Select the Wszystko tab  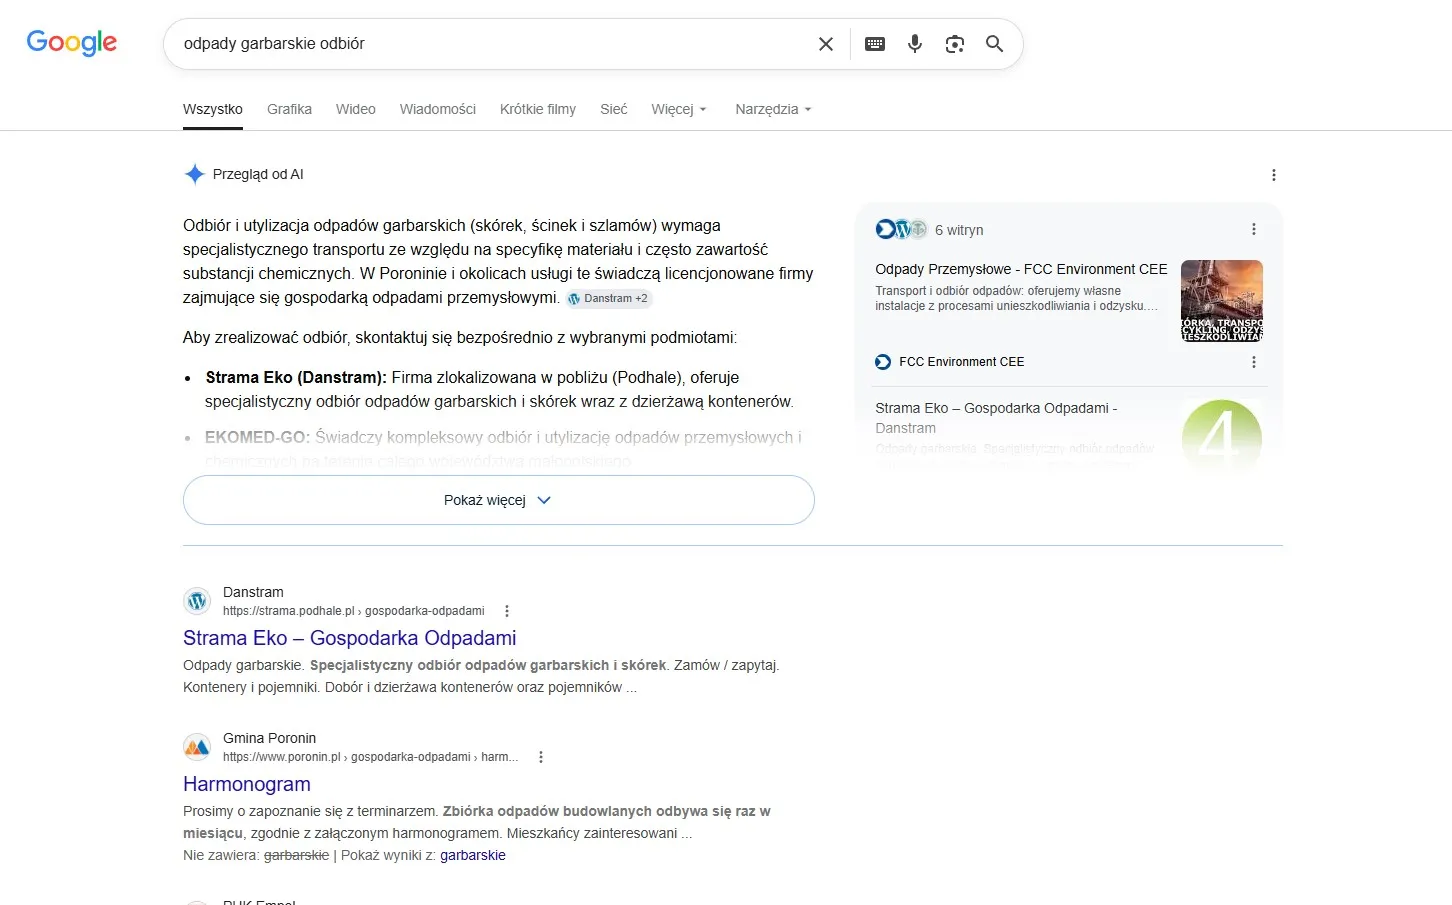(213, 109)
